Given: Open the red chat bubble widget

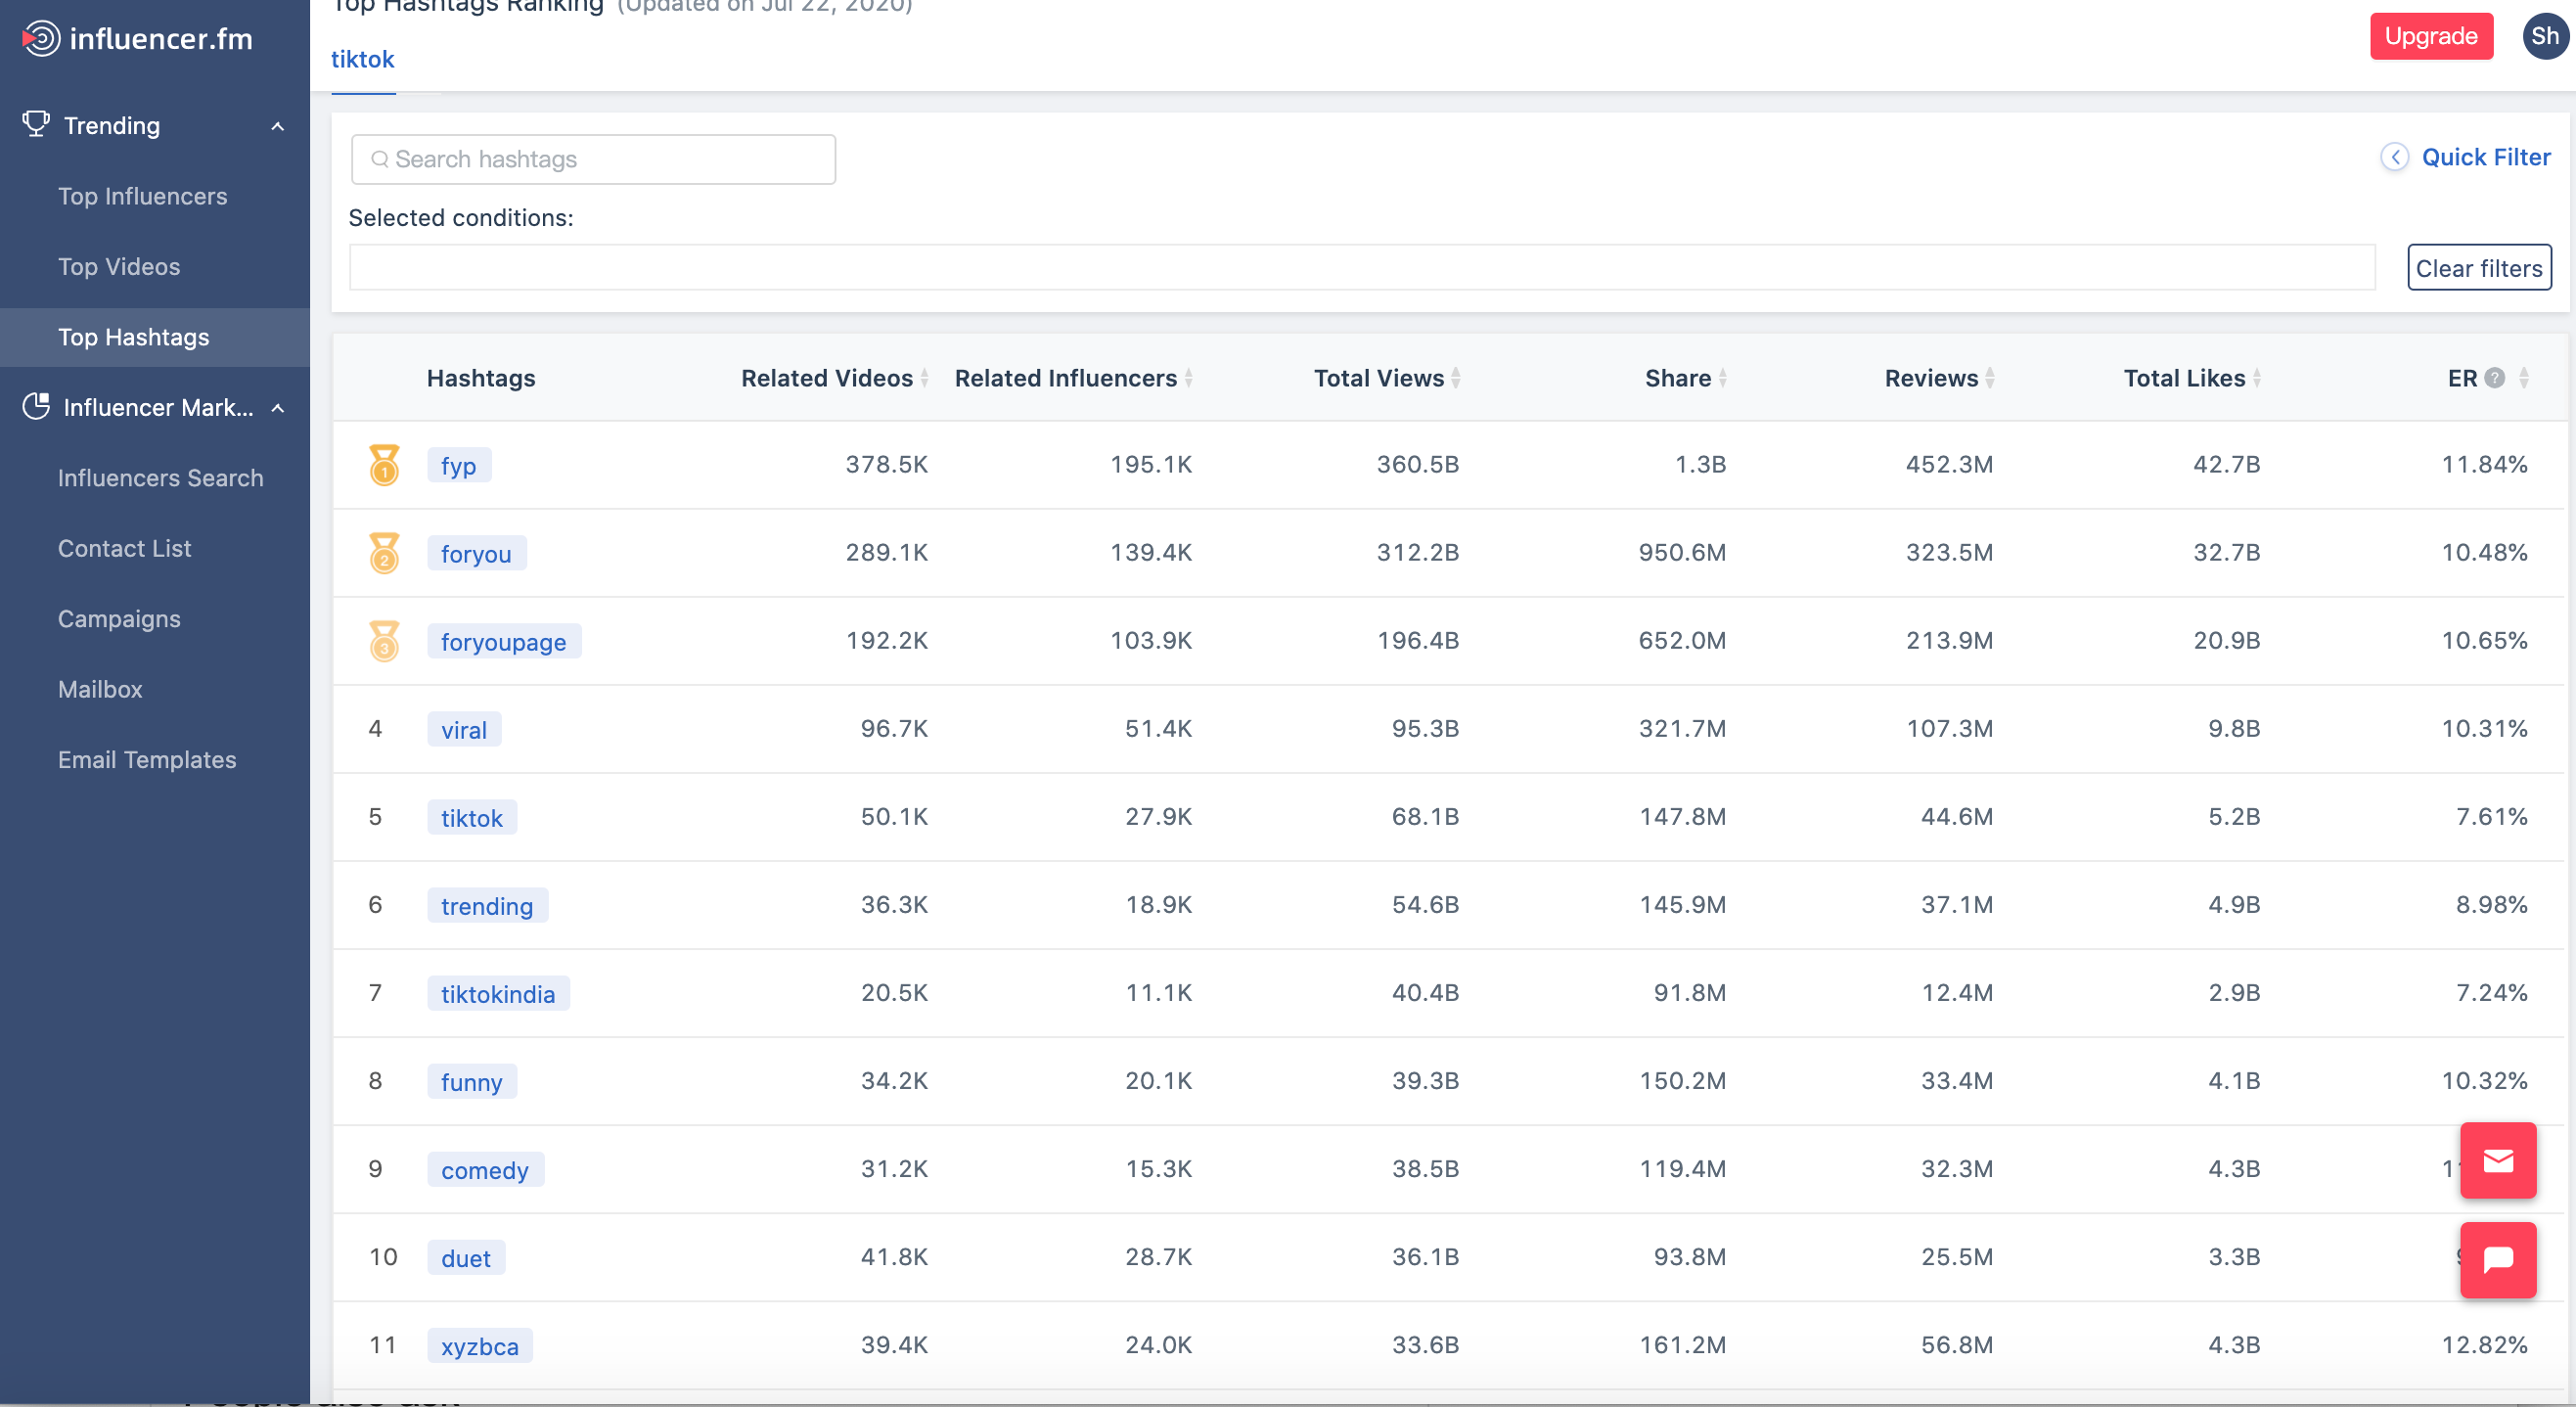Looking at the screenshot, I should click(x=2497, y=1259).
